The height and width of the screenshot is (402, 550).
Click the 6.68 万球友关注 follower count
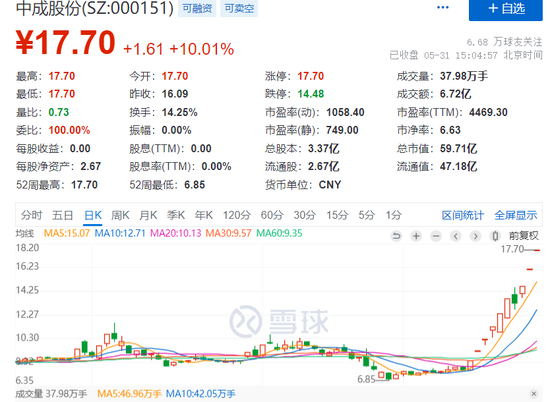pyautogui.click(x=504, y=42)
